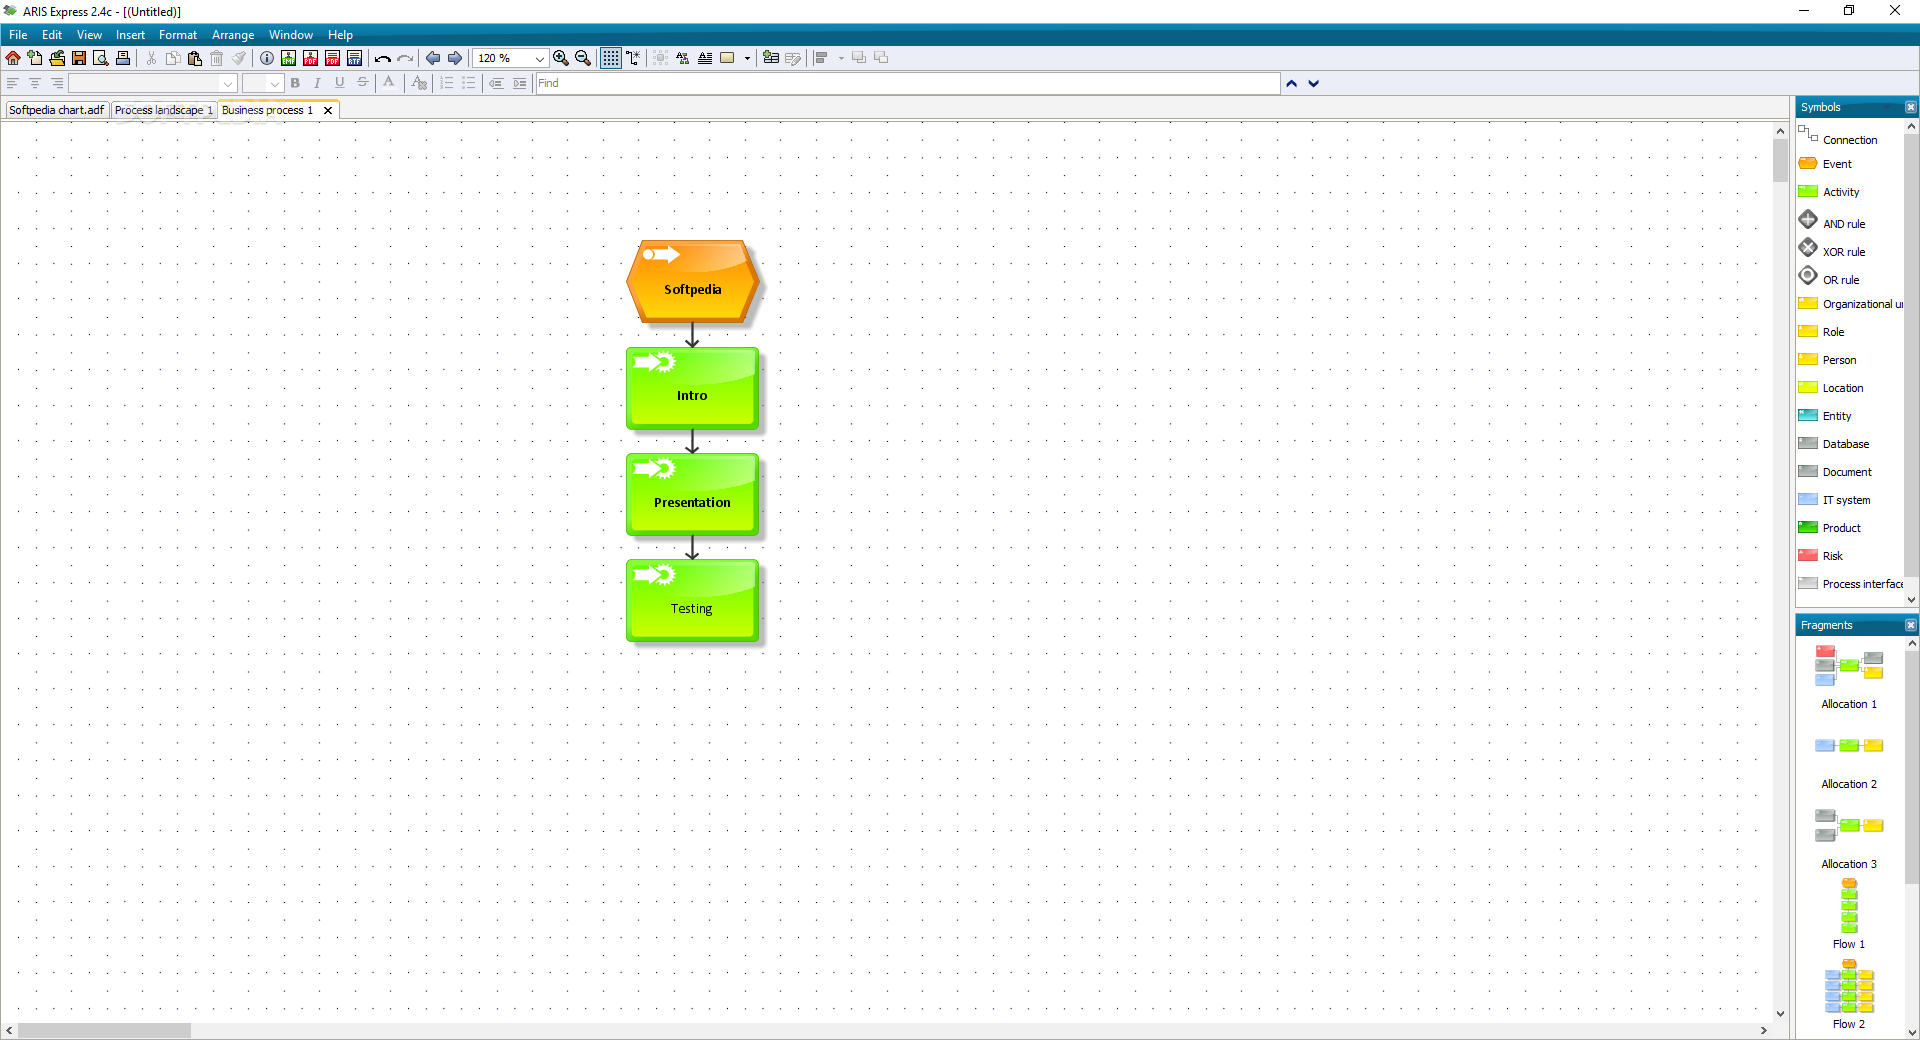The image size is (1920, 1040).
Task: Switch to the Softpedia chart.adf tab
Action: click(x=57, y=110)
